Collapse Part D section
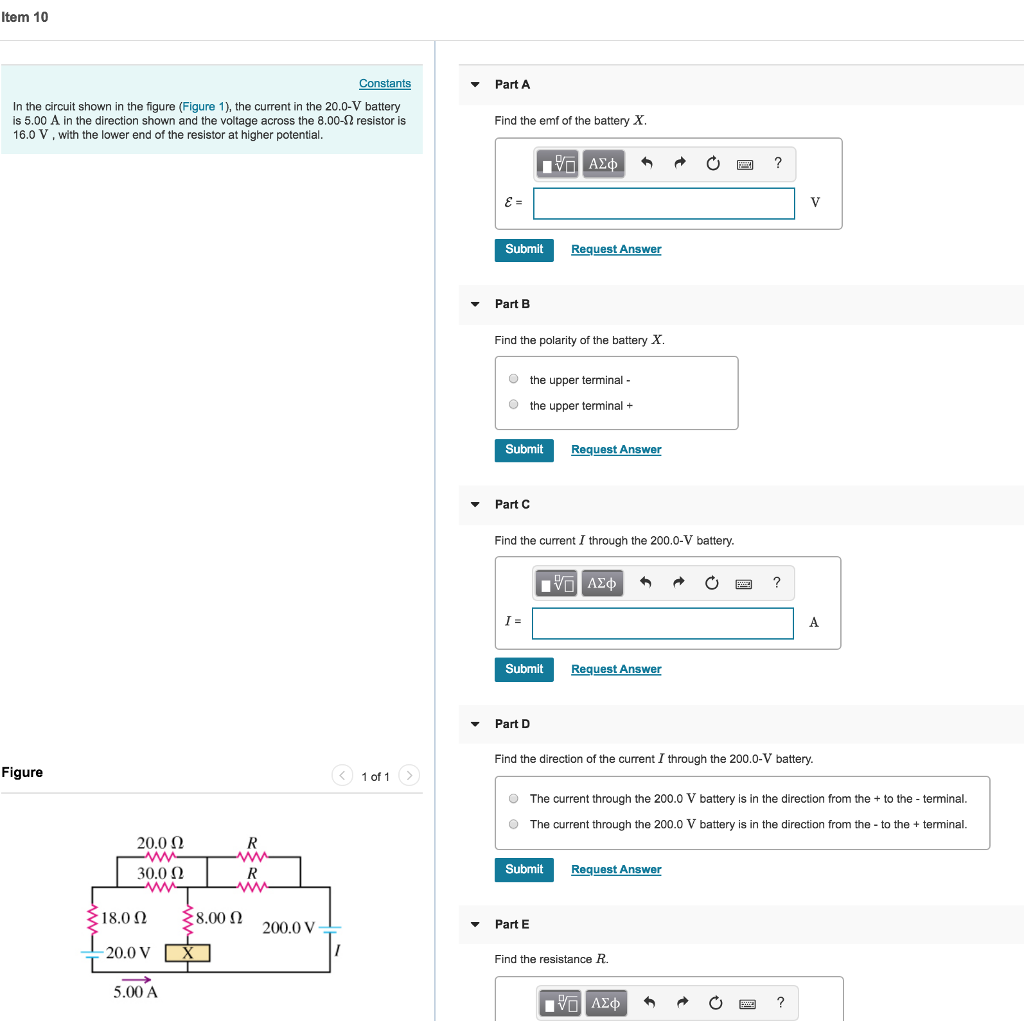The height and width of the screenshot is (1021, 1024). [475, 724]
